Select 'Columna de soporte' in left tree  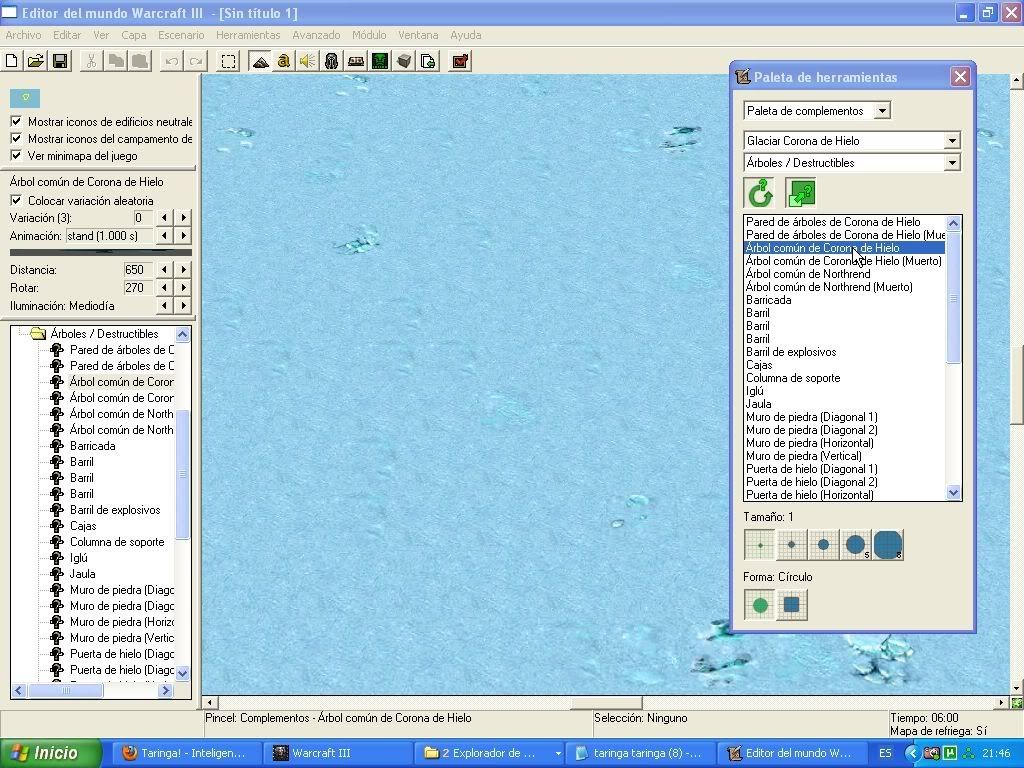(117, 542)
